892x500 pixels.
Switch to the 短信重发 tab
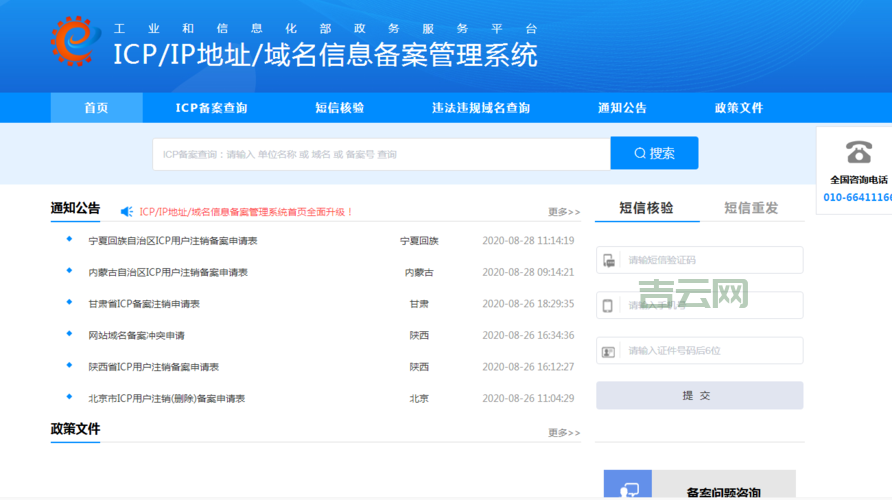[x=751, y=208]
